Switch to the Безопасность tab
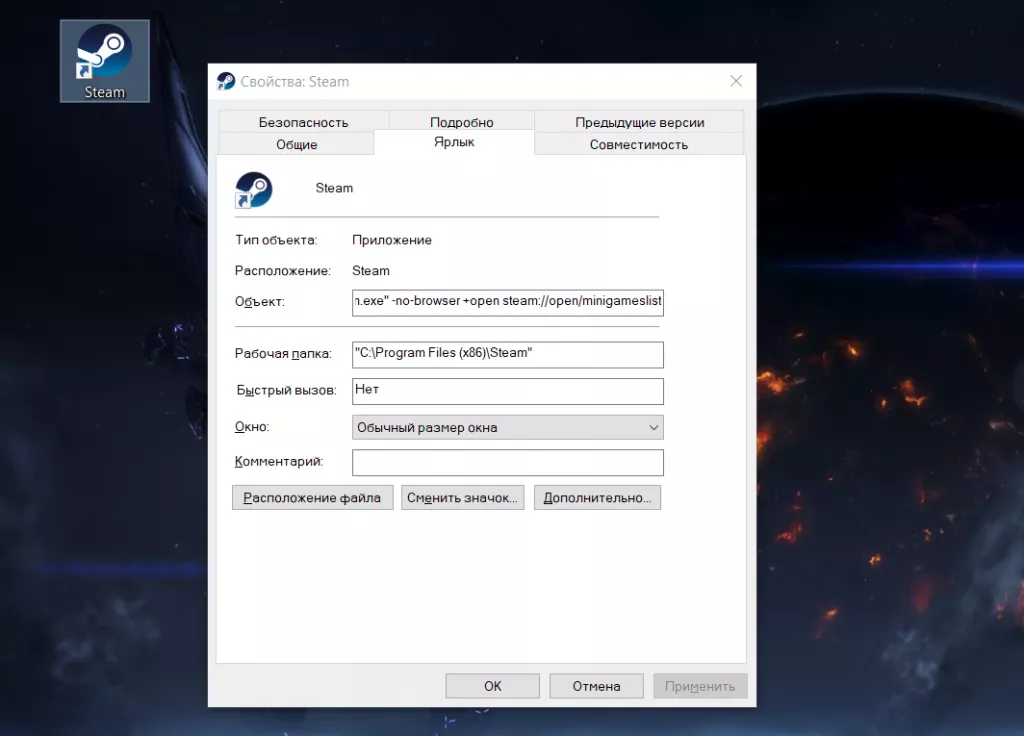This screenshot has width=1024, height=736. 303,122
